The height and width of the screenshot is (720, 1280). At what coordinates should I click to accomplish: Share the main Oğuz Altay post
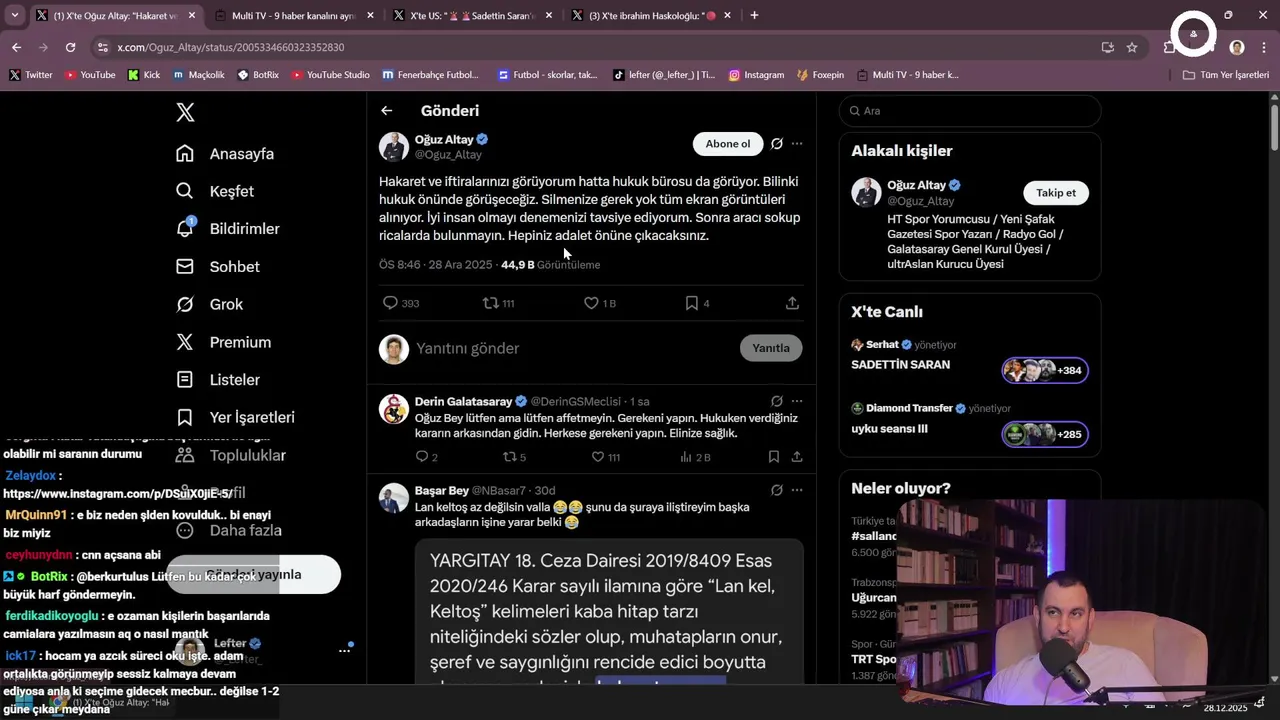[792, 303]
